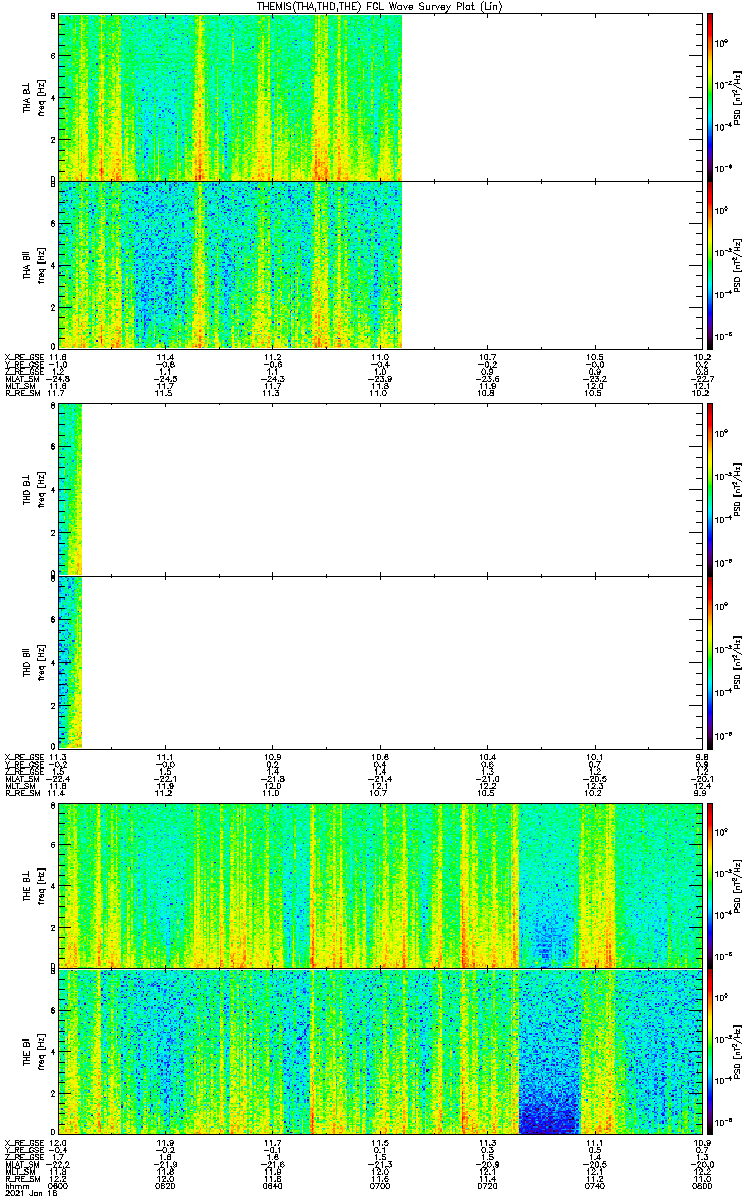Image resolution: width=750 pixels, height=1200 pixels.
Task: Click the '0800' time tick label
Action: point(701,1187)
